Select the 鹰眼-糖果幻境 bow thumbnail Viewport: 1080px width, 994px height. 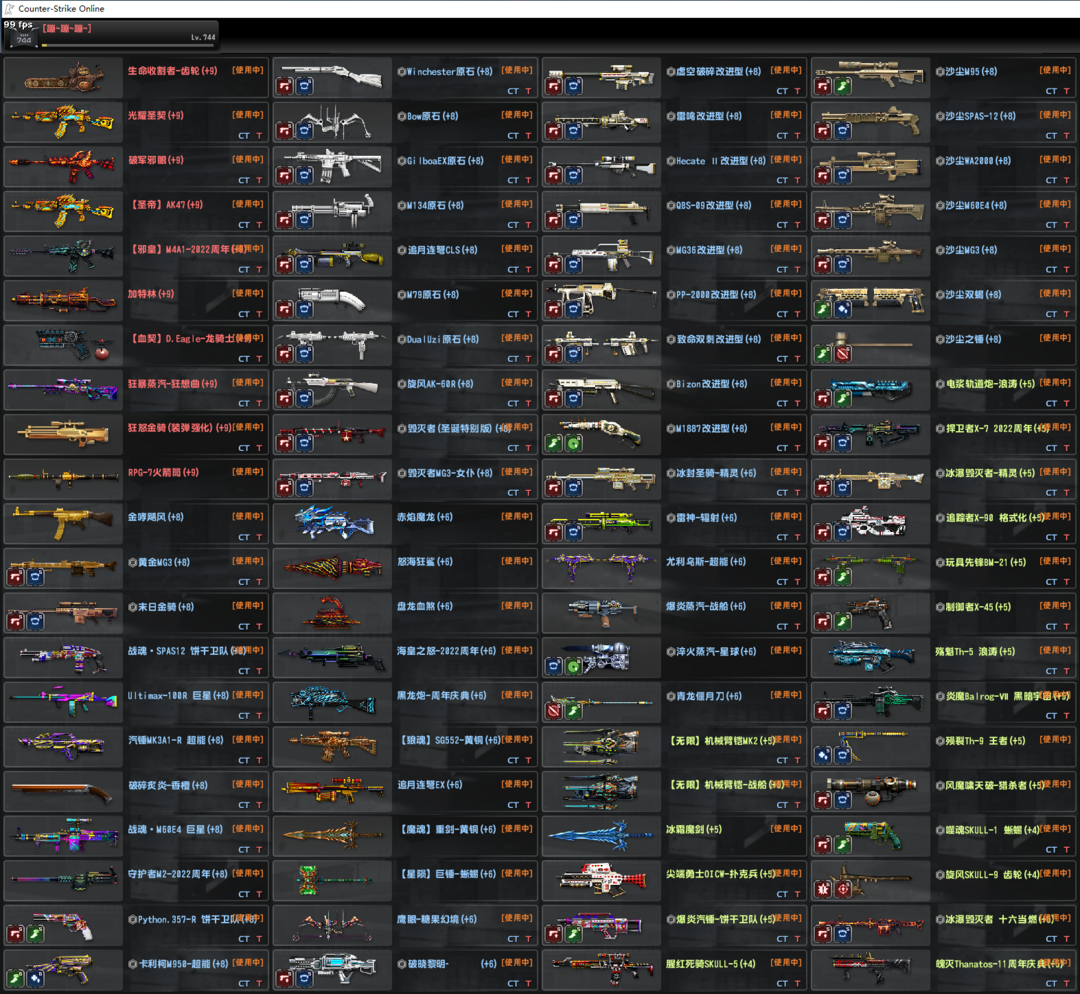click(x=332, y=926)
